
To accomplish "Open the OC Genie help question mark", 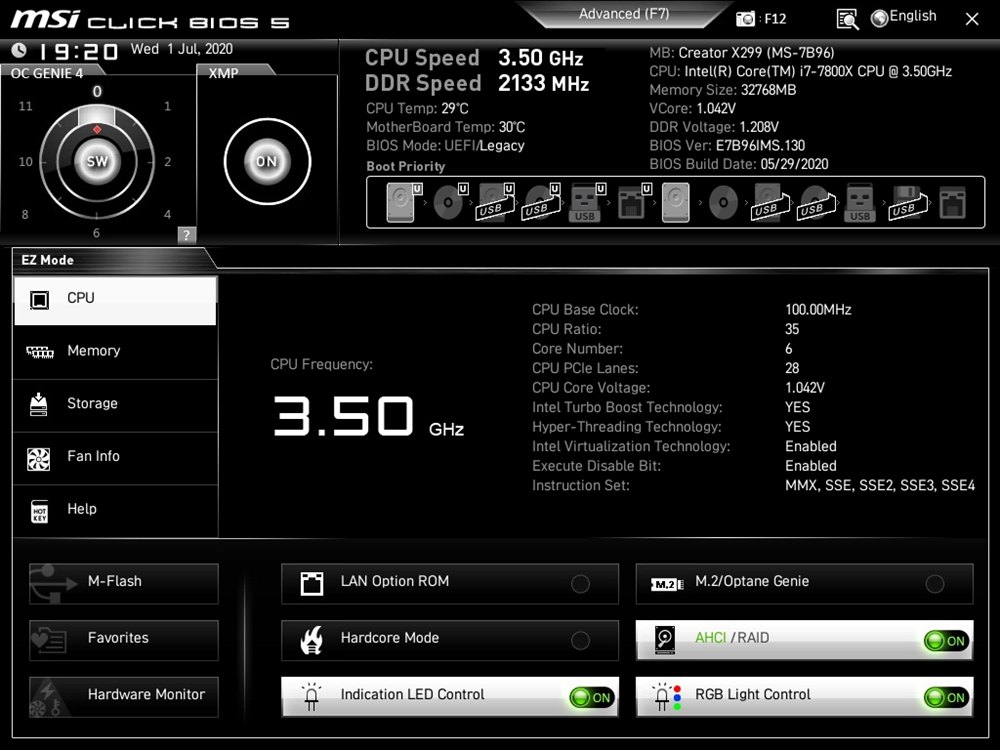I will click(186, 235).
